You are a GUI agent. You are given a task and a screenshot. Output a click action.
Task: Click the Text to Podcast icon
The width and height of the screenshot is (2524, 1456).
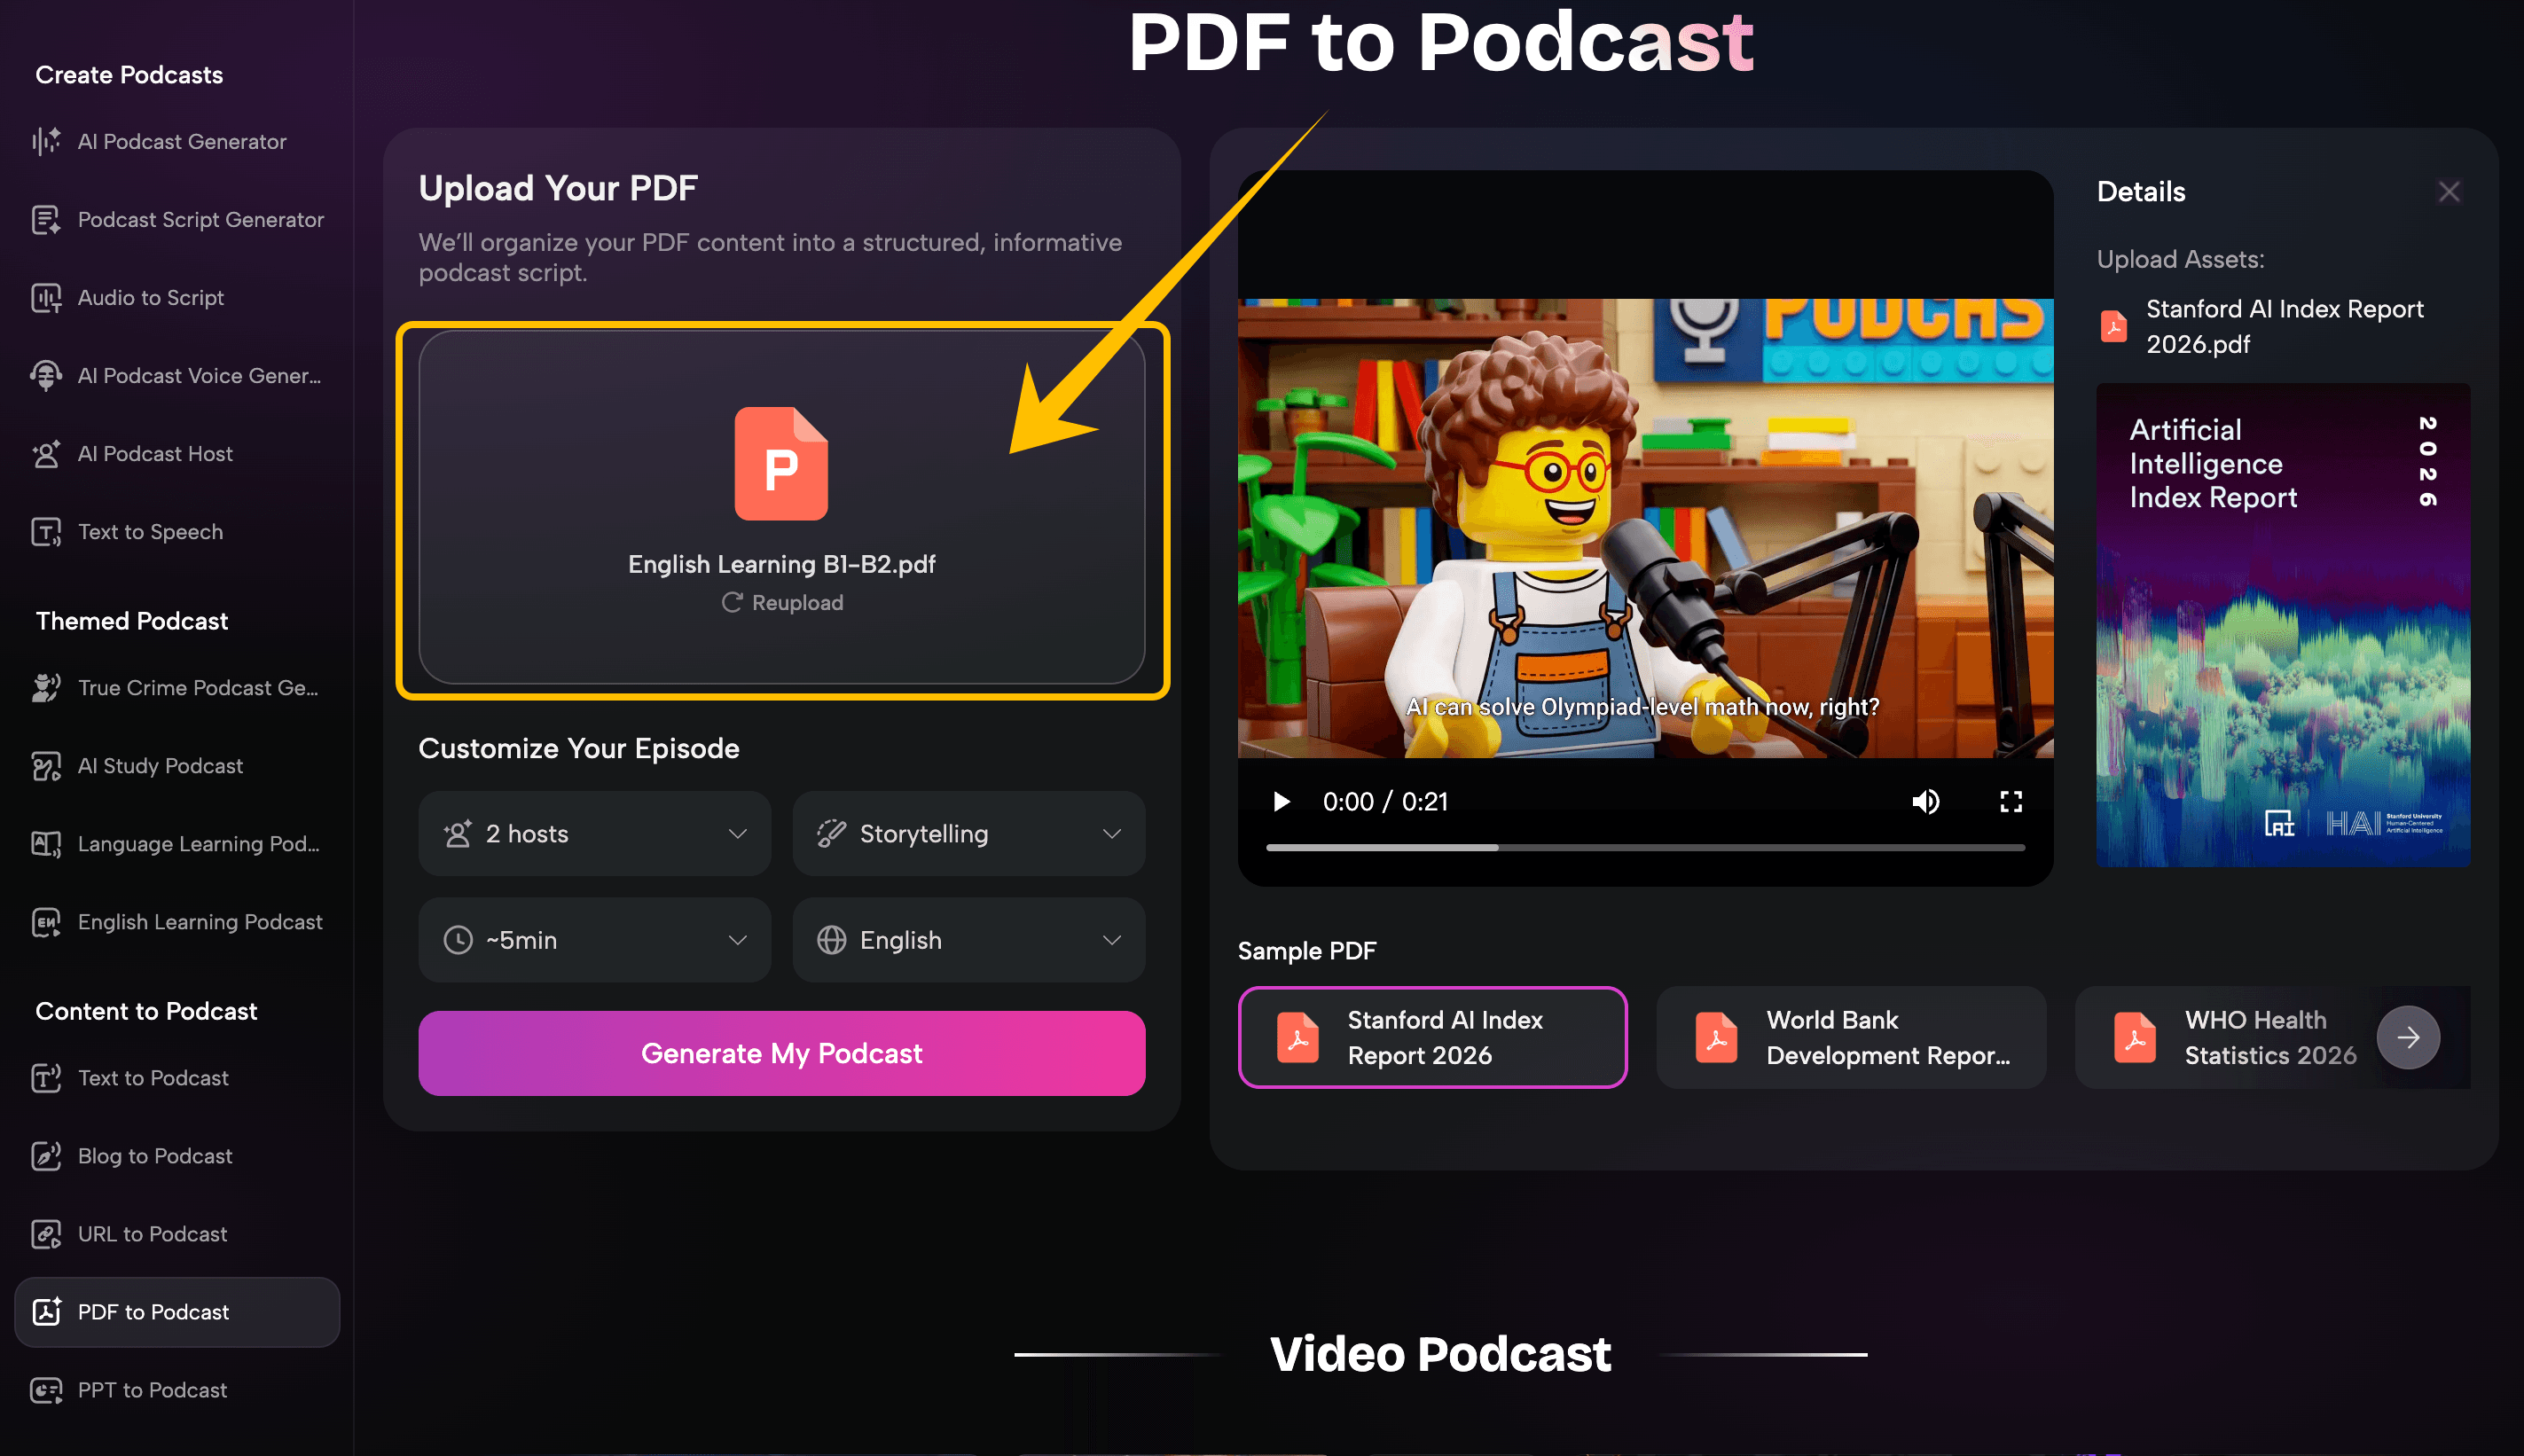click(x=46, y=1077)
